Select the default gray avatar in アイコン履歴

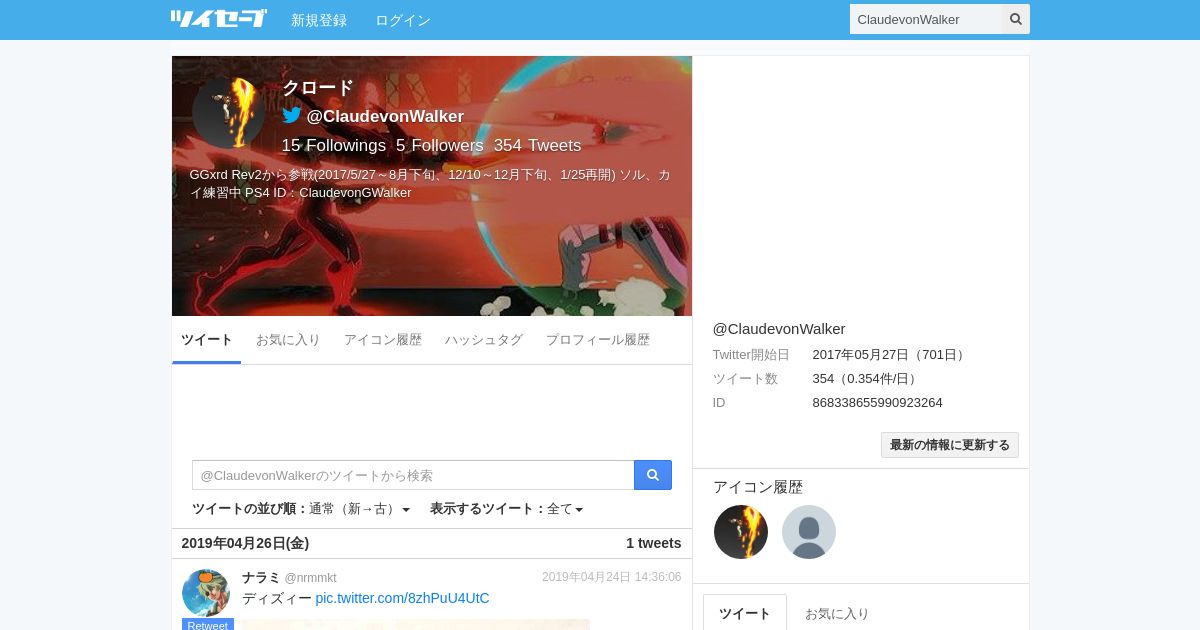click(x=809, y=532)
